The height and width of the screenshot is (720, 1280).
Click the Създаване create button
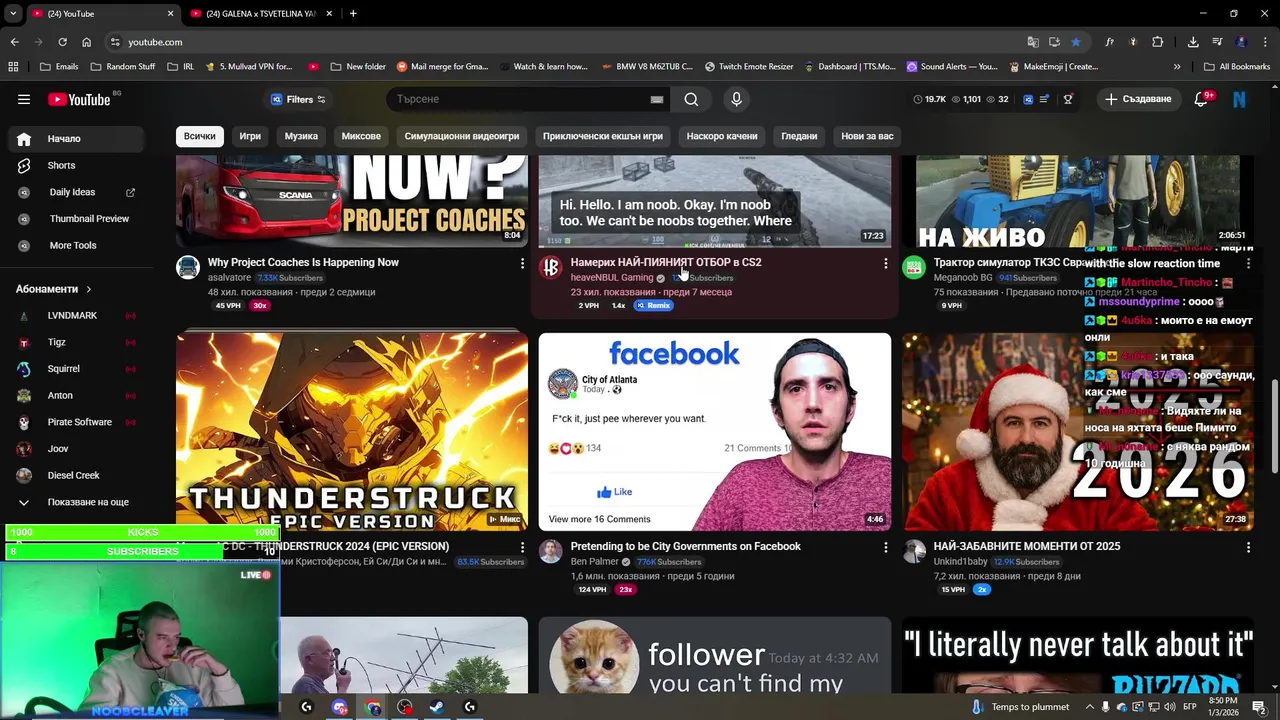(x=1138, y=99)
